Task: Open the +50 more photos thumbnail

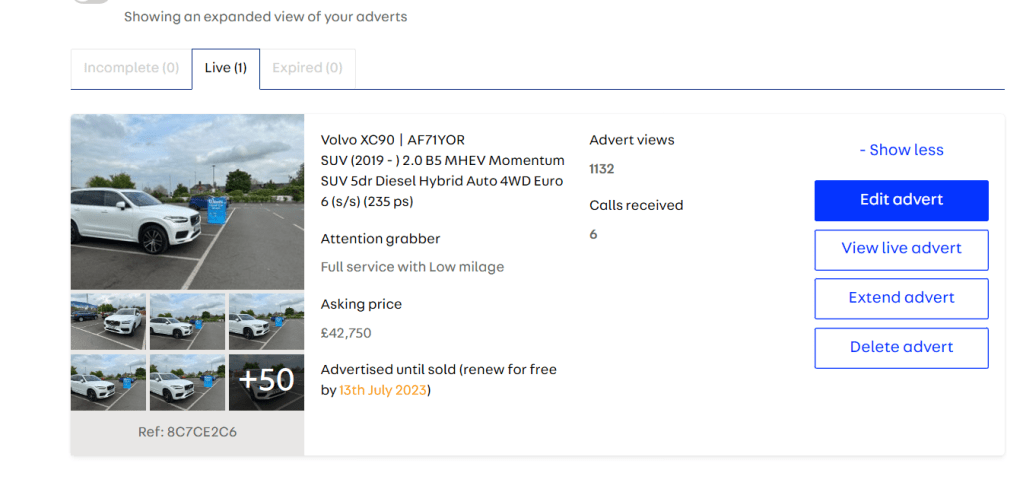Action: pos(266,382)
